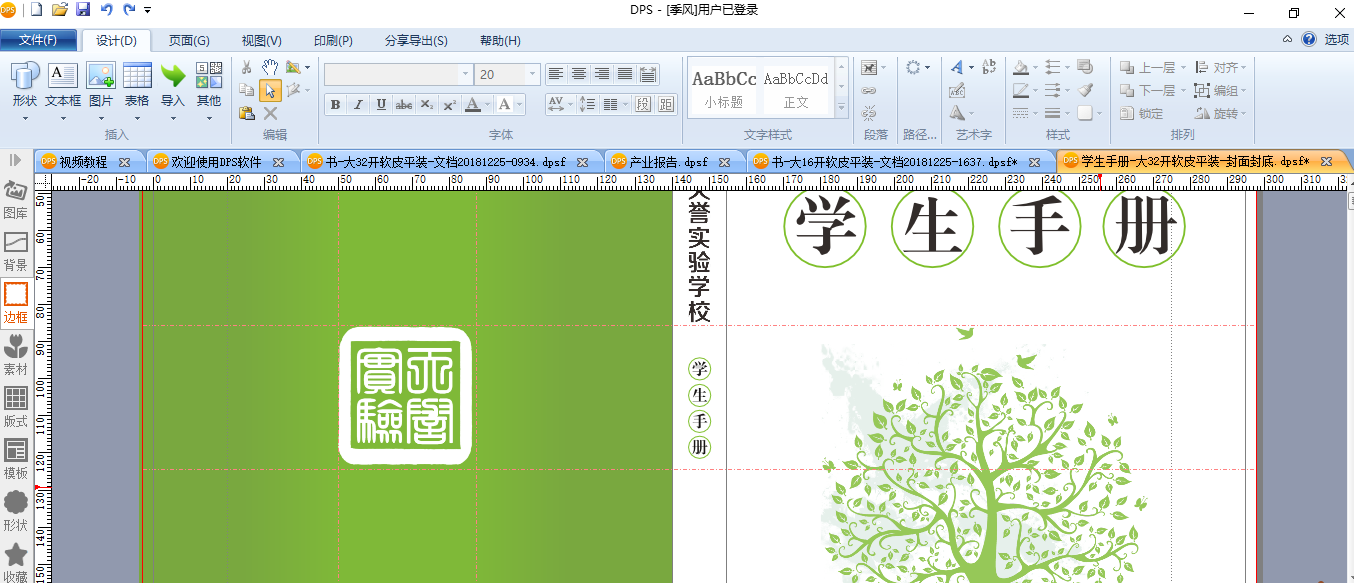Viewport: 1354px width, 583px height.
Task: Switch to 页面(G) ribbon tab
Action: point(189,41)
